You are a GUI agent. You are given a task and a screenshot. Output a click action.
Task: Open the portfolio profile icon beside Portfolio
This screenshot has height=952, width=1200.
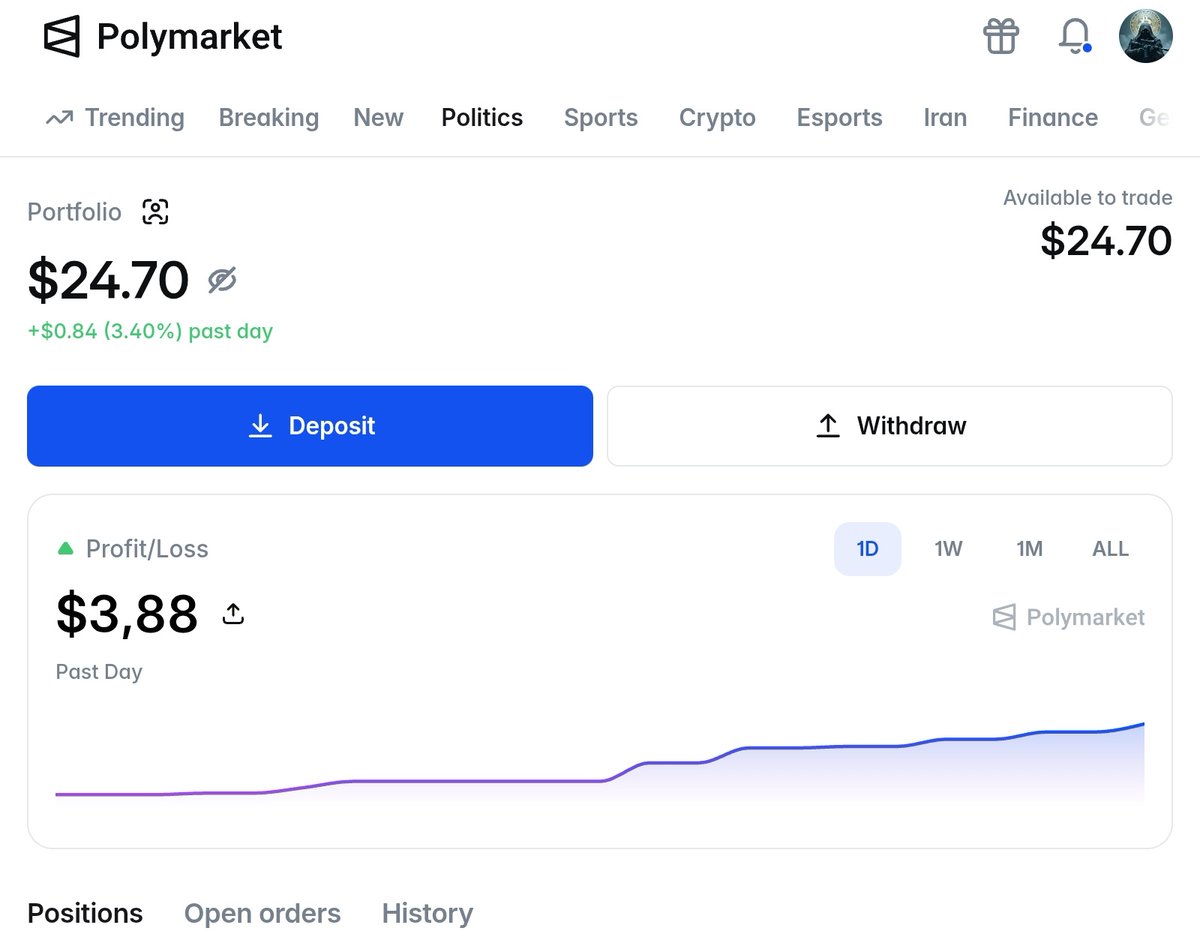tap(155, 212)
